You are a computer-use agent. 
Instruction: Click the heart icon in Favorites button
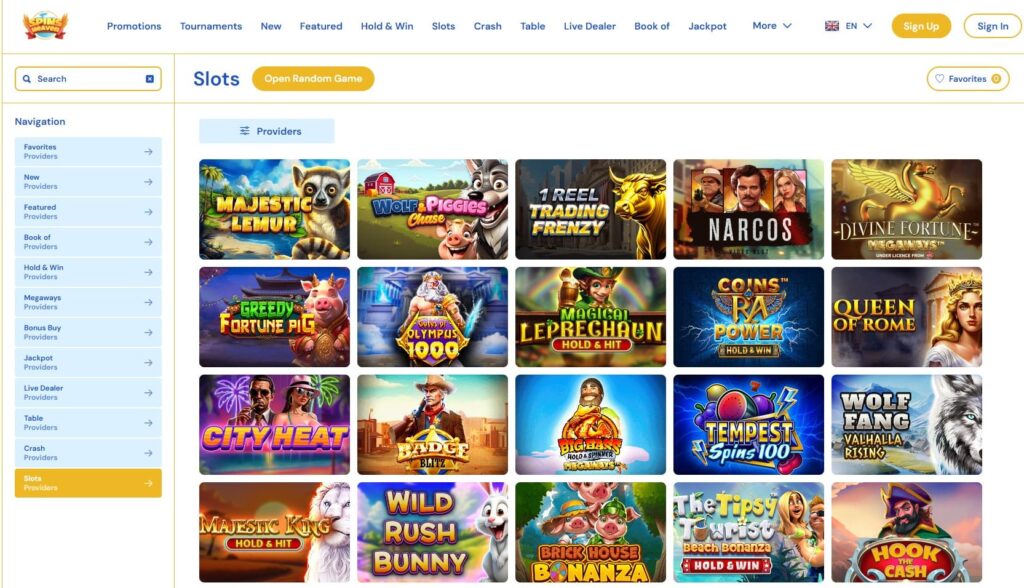tap(939, 78)
